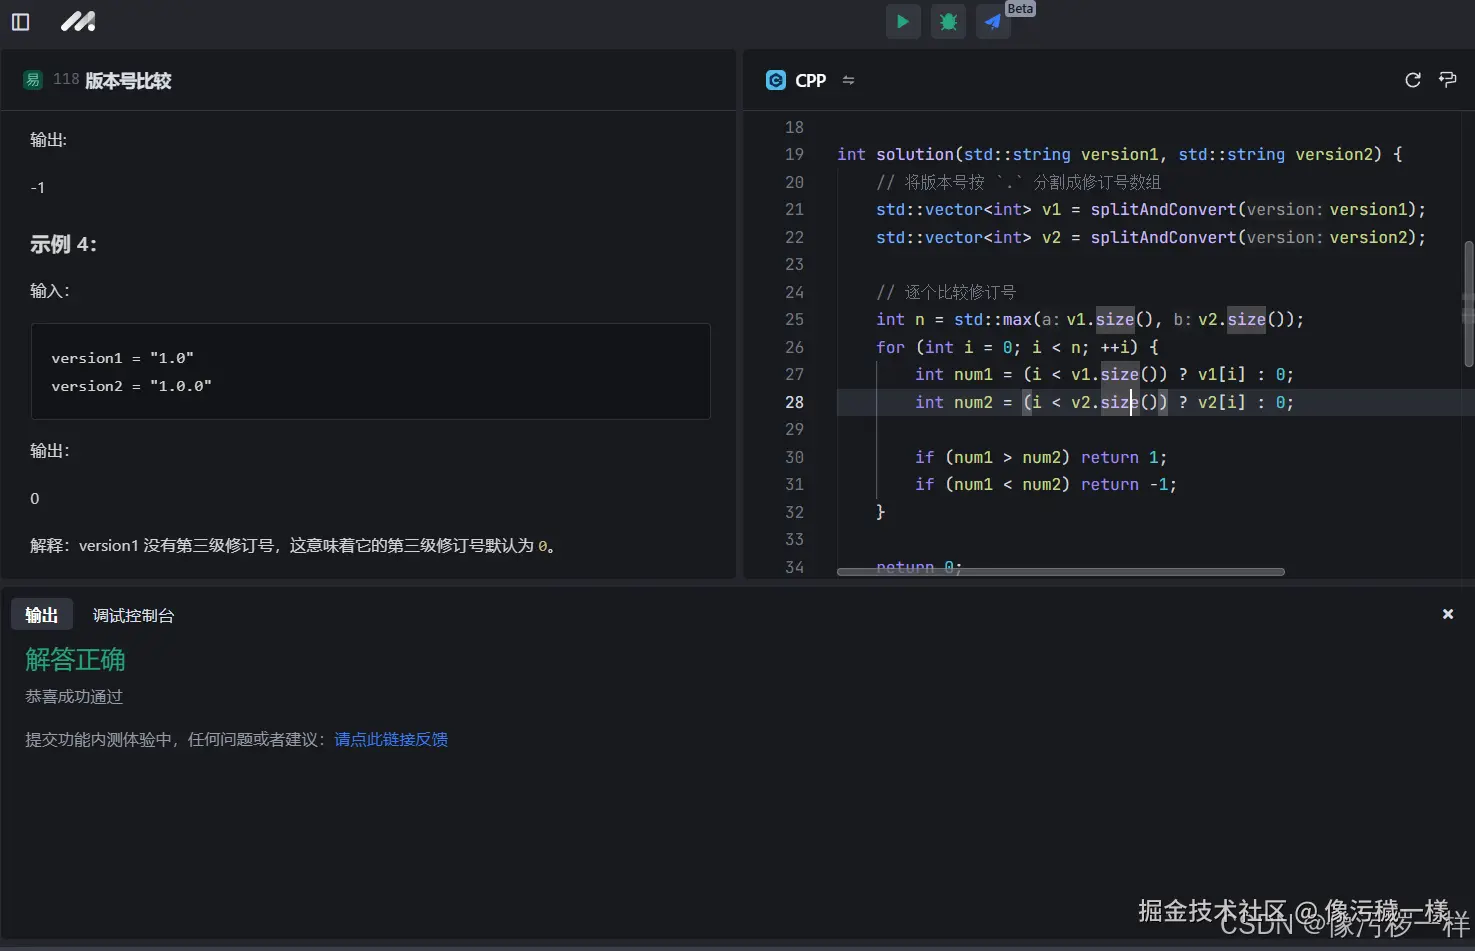Click the 示例 4: heading

64,244
